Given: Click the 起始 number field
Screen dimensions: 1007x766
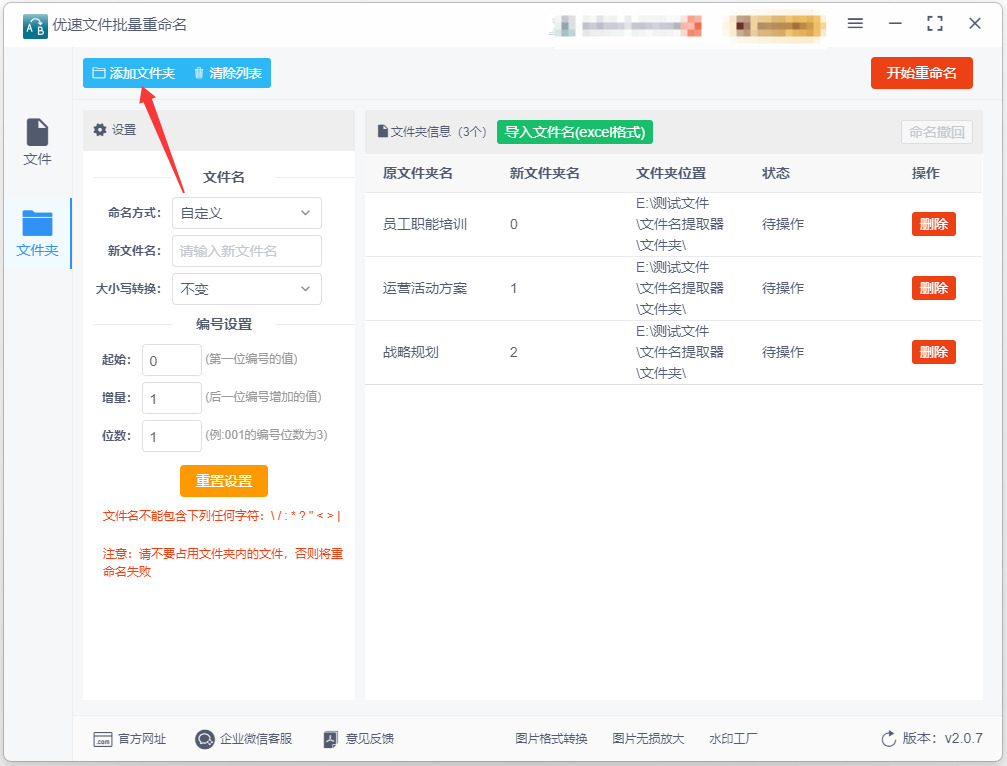Looking at the screenshot, I should coord(171,360).
